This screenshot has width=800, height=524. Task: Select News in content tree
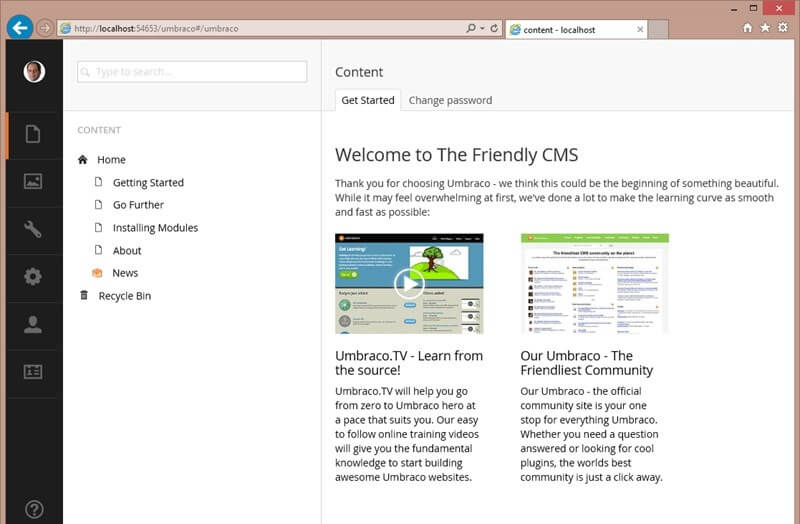(125, 273)
